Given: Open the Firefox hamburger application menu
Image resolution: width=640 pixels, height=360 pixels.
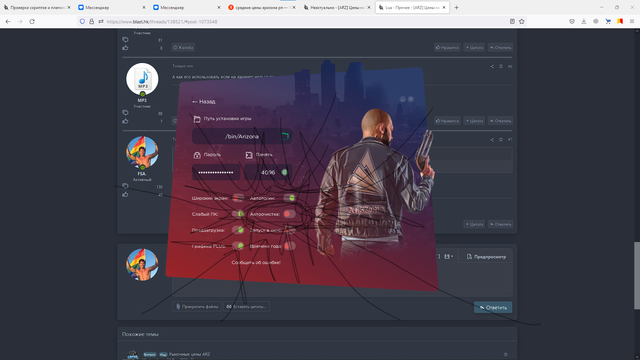Looking at the screenshot, I should tap(632, 22).
